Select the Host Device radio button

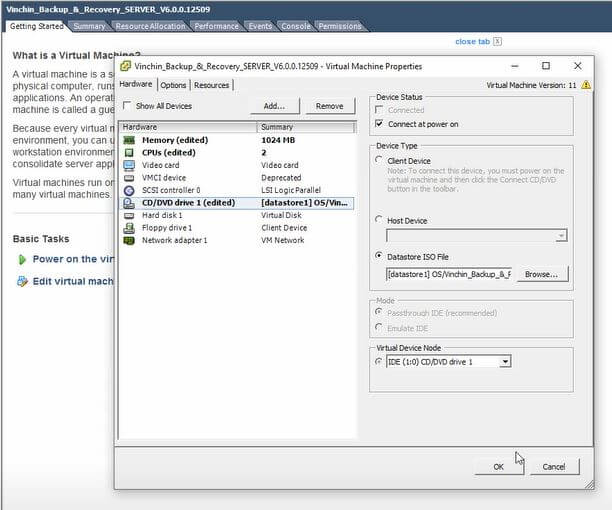click(379, 220)
